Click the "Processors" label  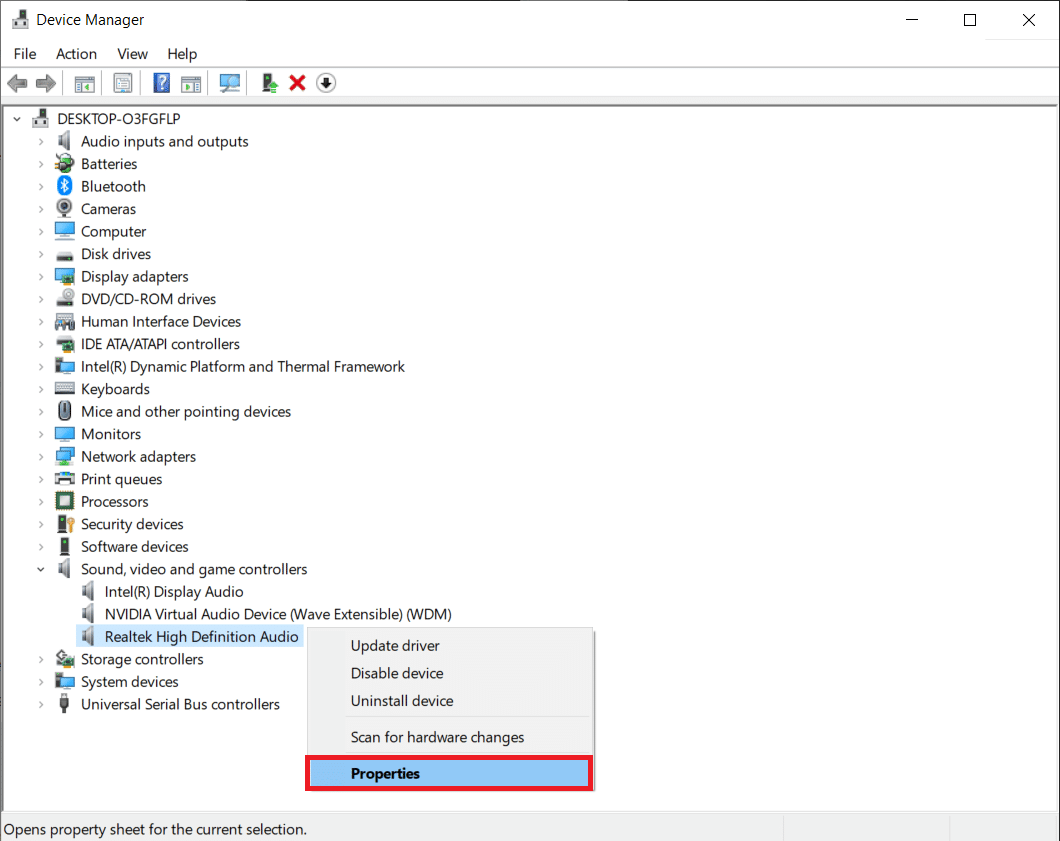click(x=114, y=501)
